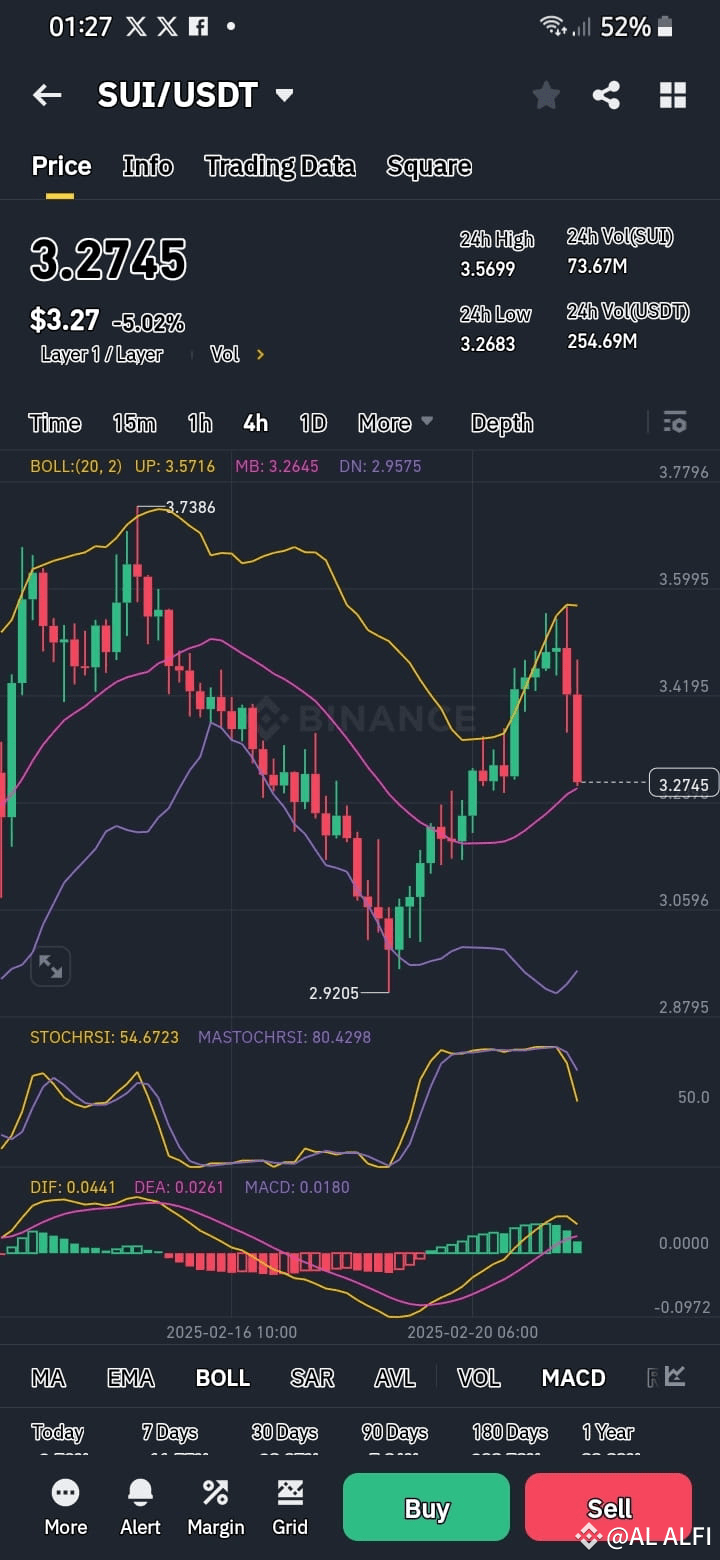Image resolution: width=720 pixels, height=1560 pixels.
Task: Tap the Wi-Fi status icon
Action: point(552,26)
